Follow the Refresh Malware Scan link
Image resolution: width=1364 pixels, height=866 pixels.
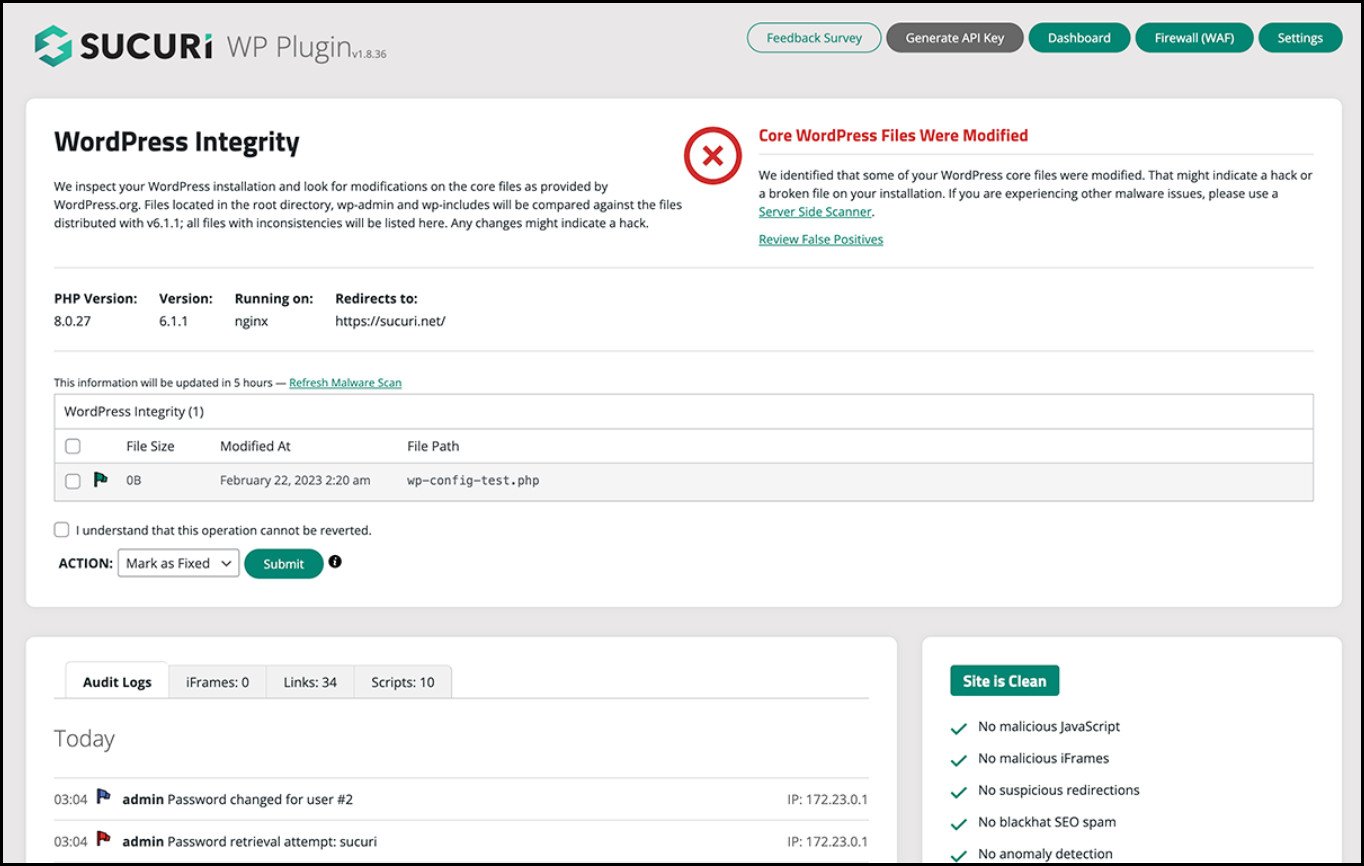click(x=345, y=383)
